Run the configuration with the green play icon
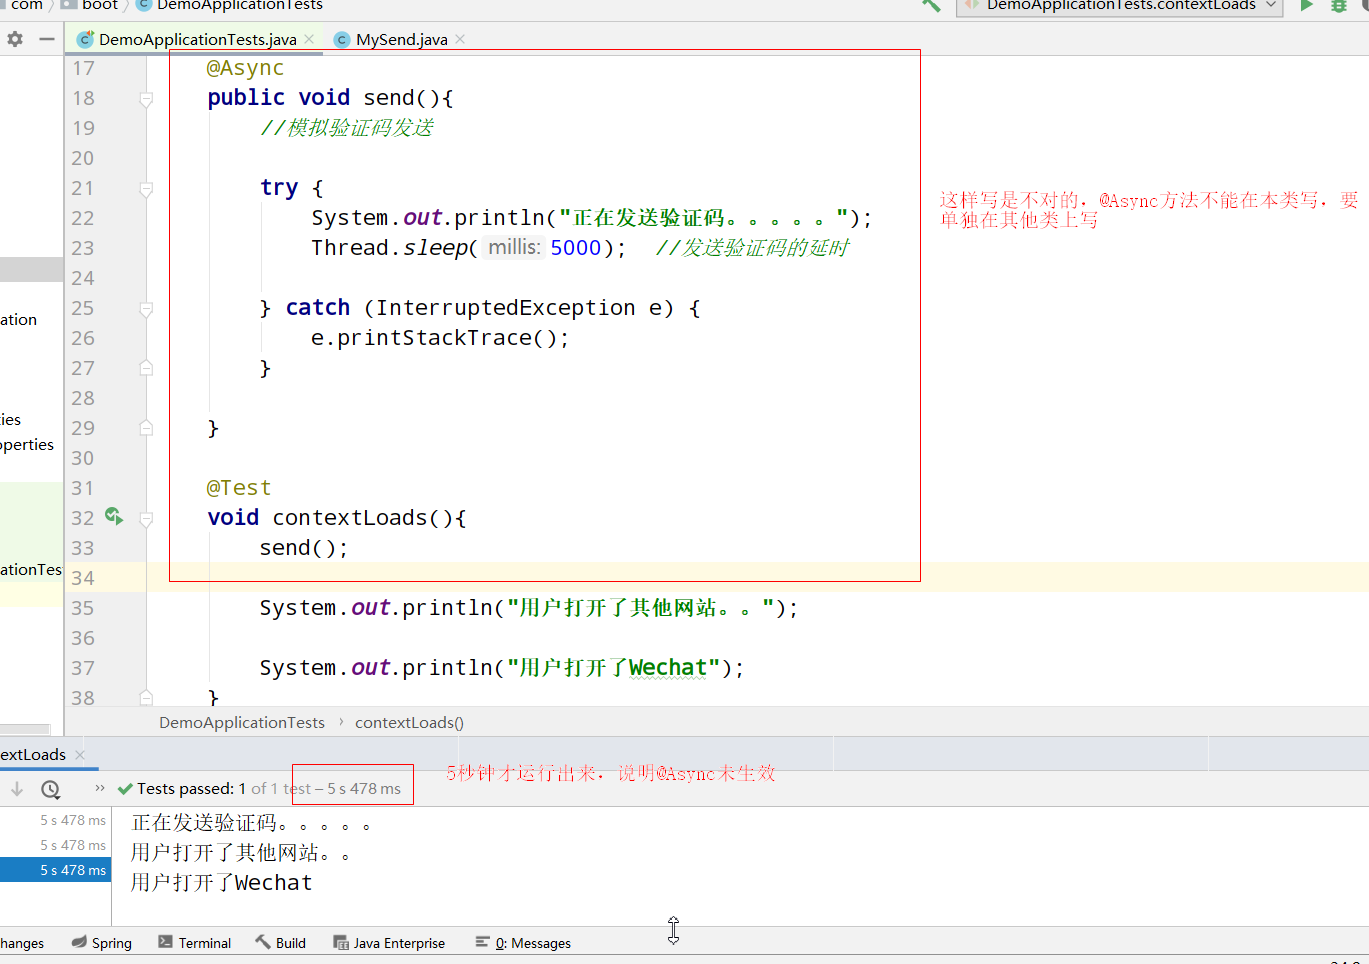 coord(1306,5)
